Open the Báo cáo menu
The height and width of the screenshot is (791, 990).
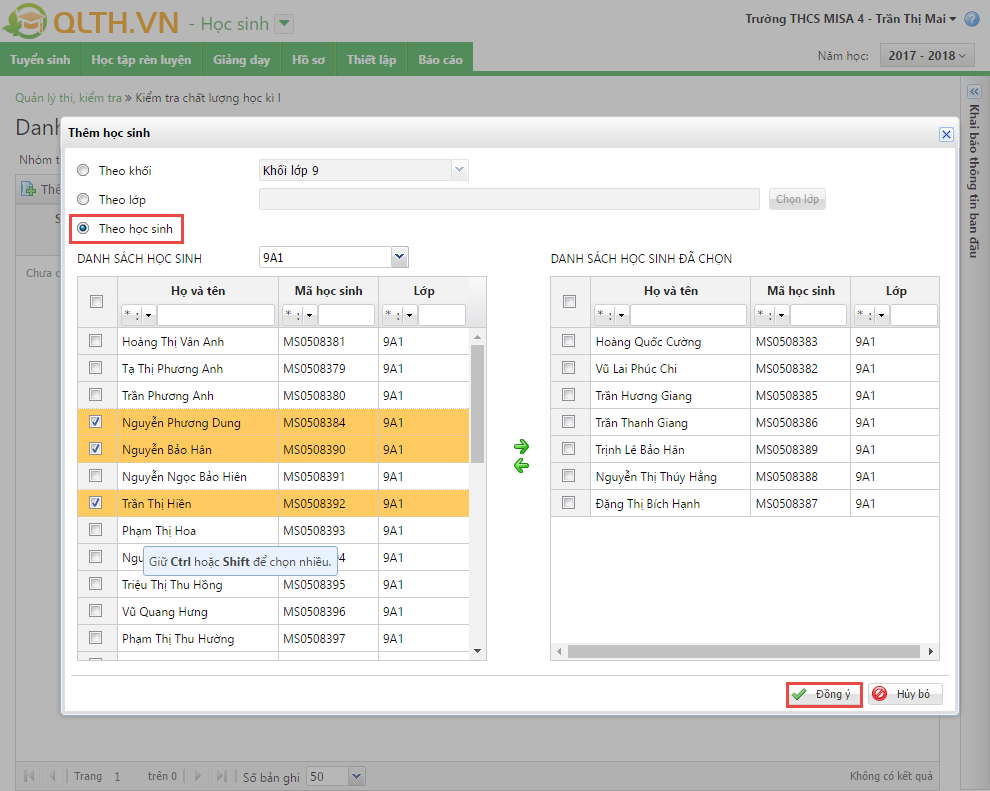click(x=440, y=60)
